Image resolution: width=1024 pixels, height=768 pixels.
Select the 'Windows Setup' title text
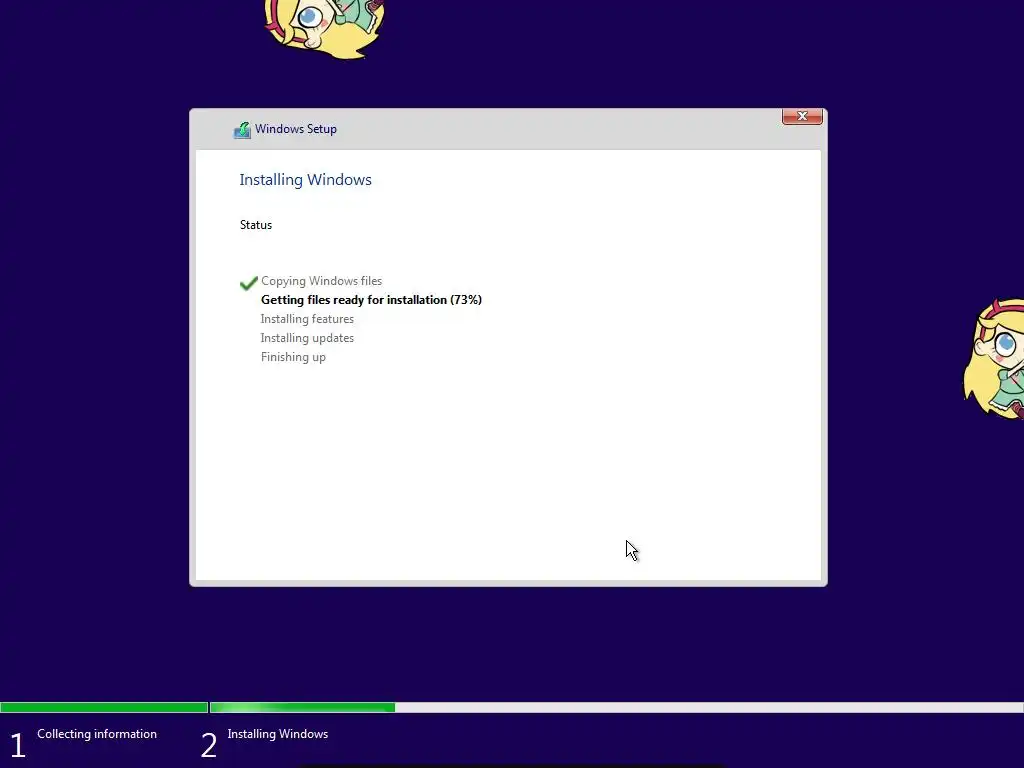[296, 129]
